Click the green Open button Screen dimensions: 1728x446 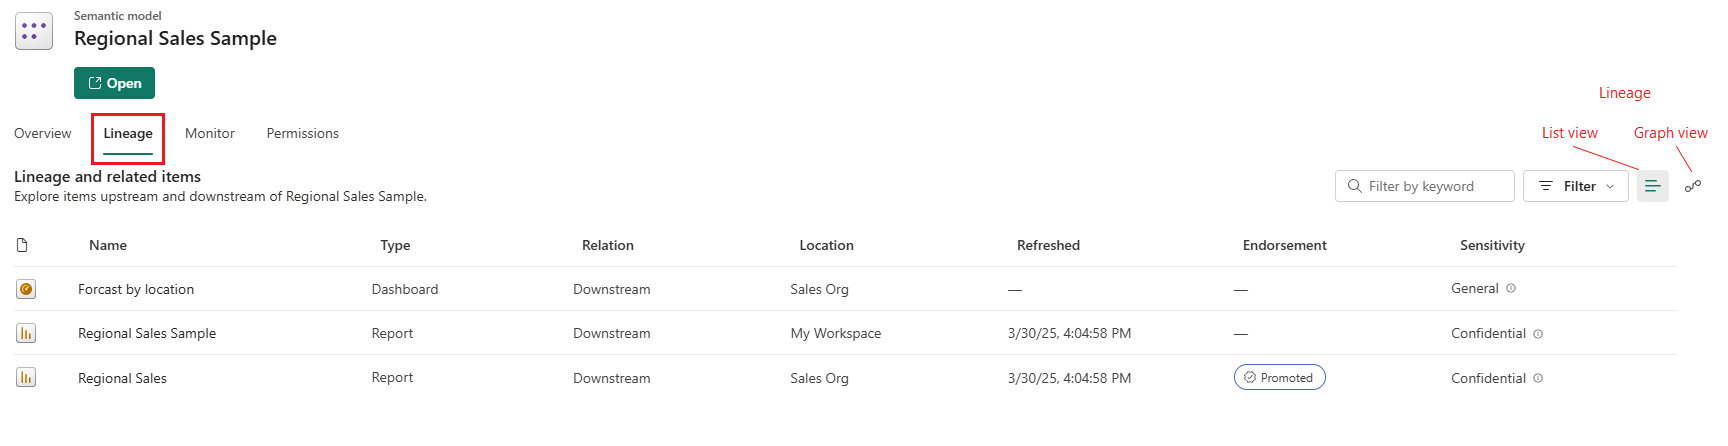point(114,83)
